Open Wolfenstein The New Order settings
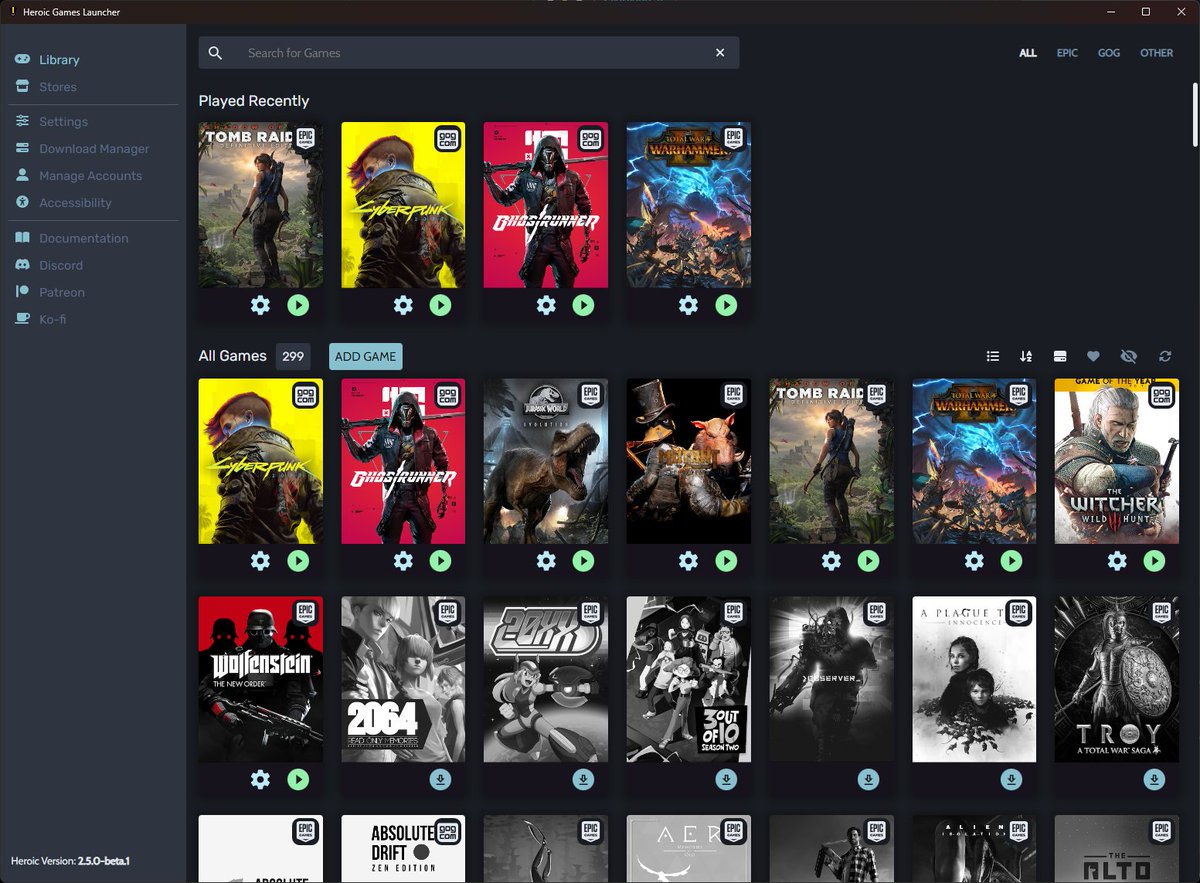Viewport: 1200px width, 883px height. [x=260, y=779]
